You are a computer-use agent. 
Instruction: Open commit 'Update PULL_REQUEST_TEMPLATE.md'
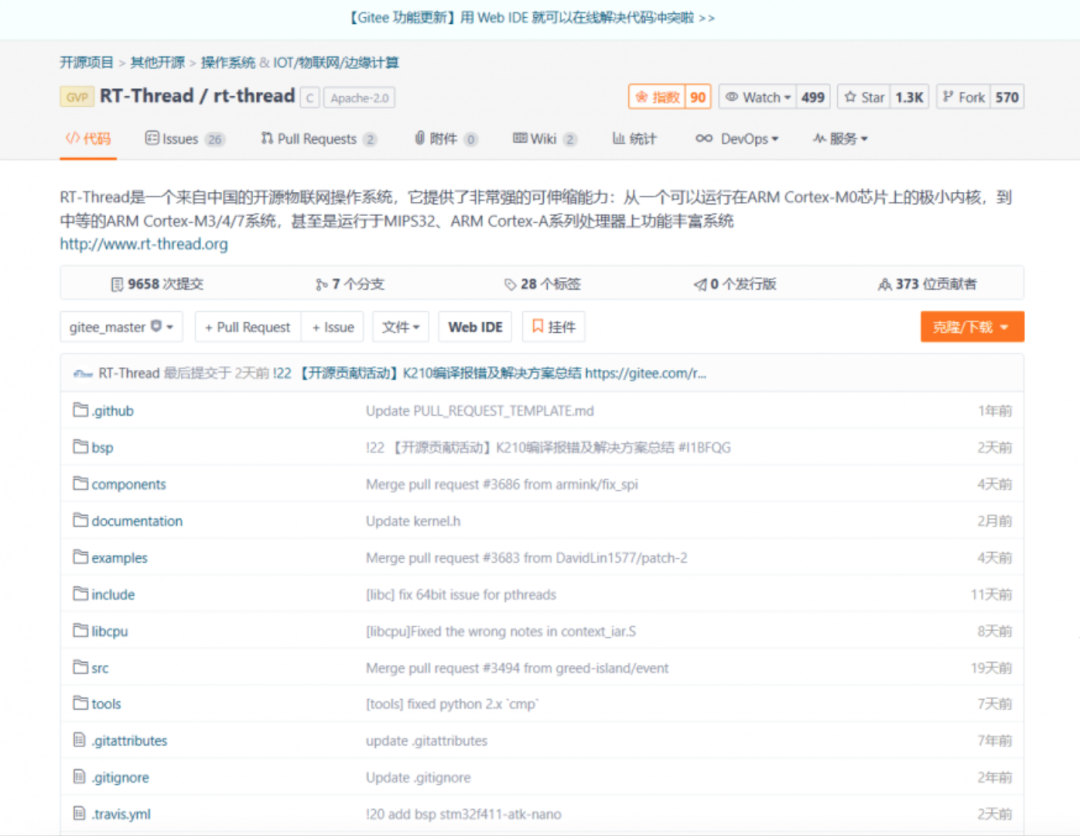pyautogui.click(x=480, y=411)
